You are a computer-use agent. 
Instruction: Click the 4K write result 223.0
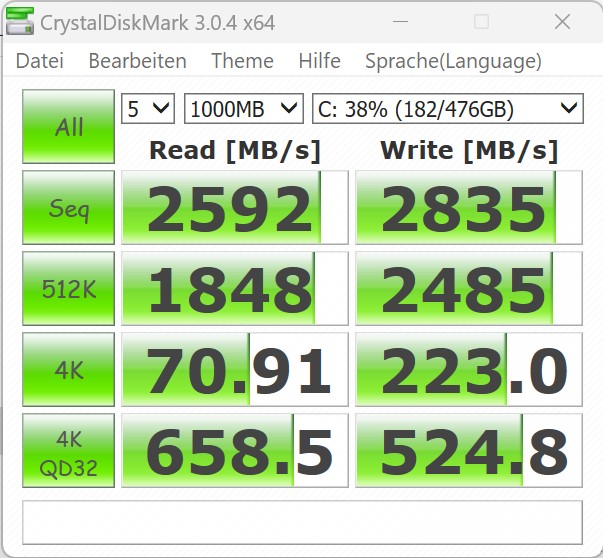pos(469,370)
